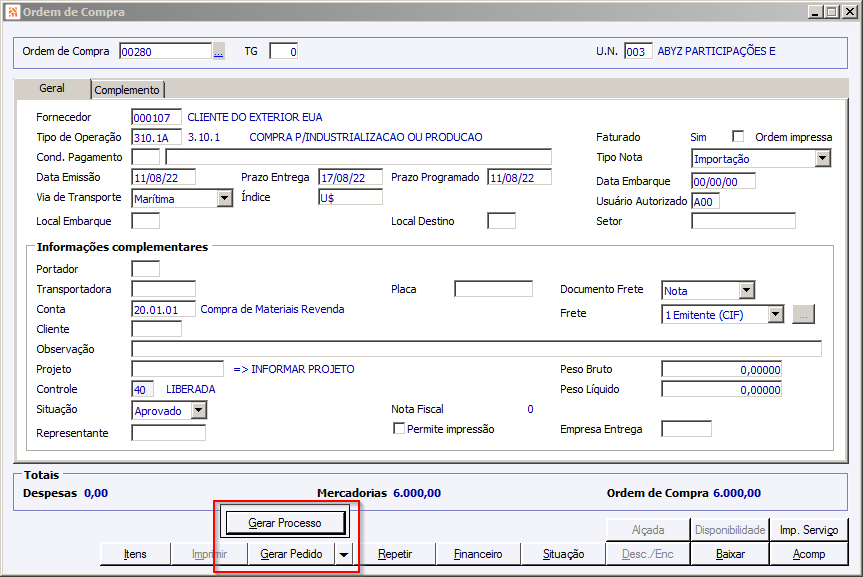Expand the Tipo Nota dropdown

pyautogui.click(x=822, y=158)
